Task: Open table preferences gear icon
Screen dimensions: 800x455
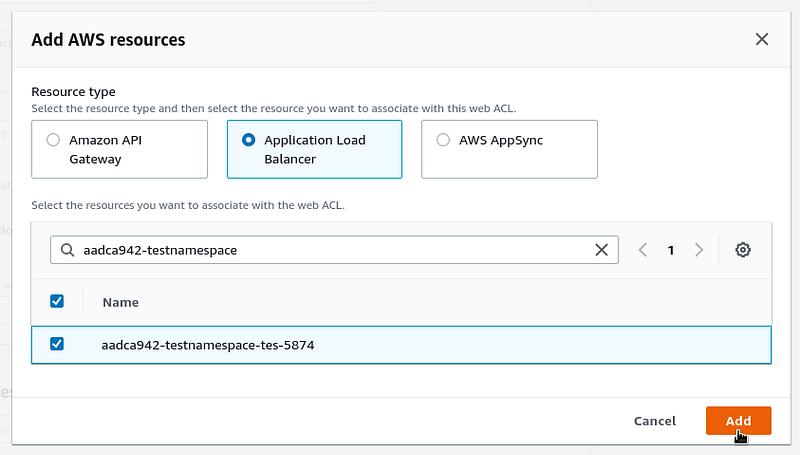Action: coord(743,250)
